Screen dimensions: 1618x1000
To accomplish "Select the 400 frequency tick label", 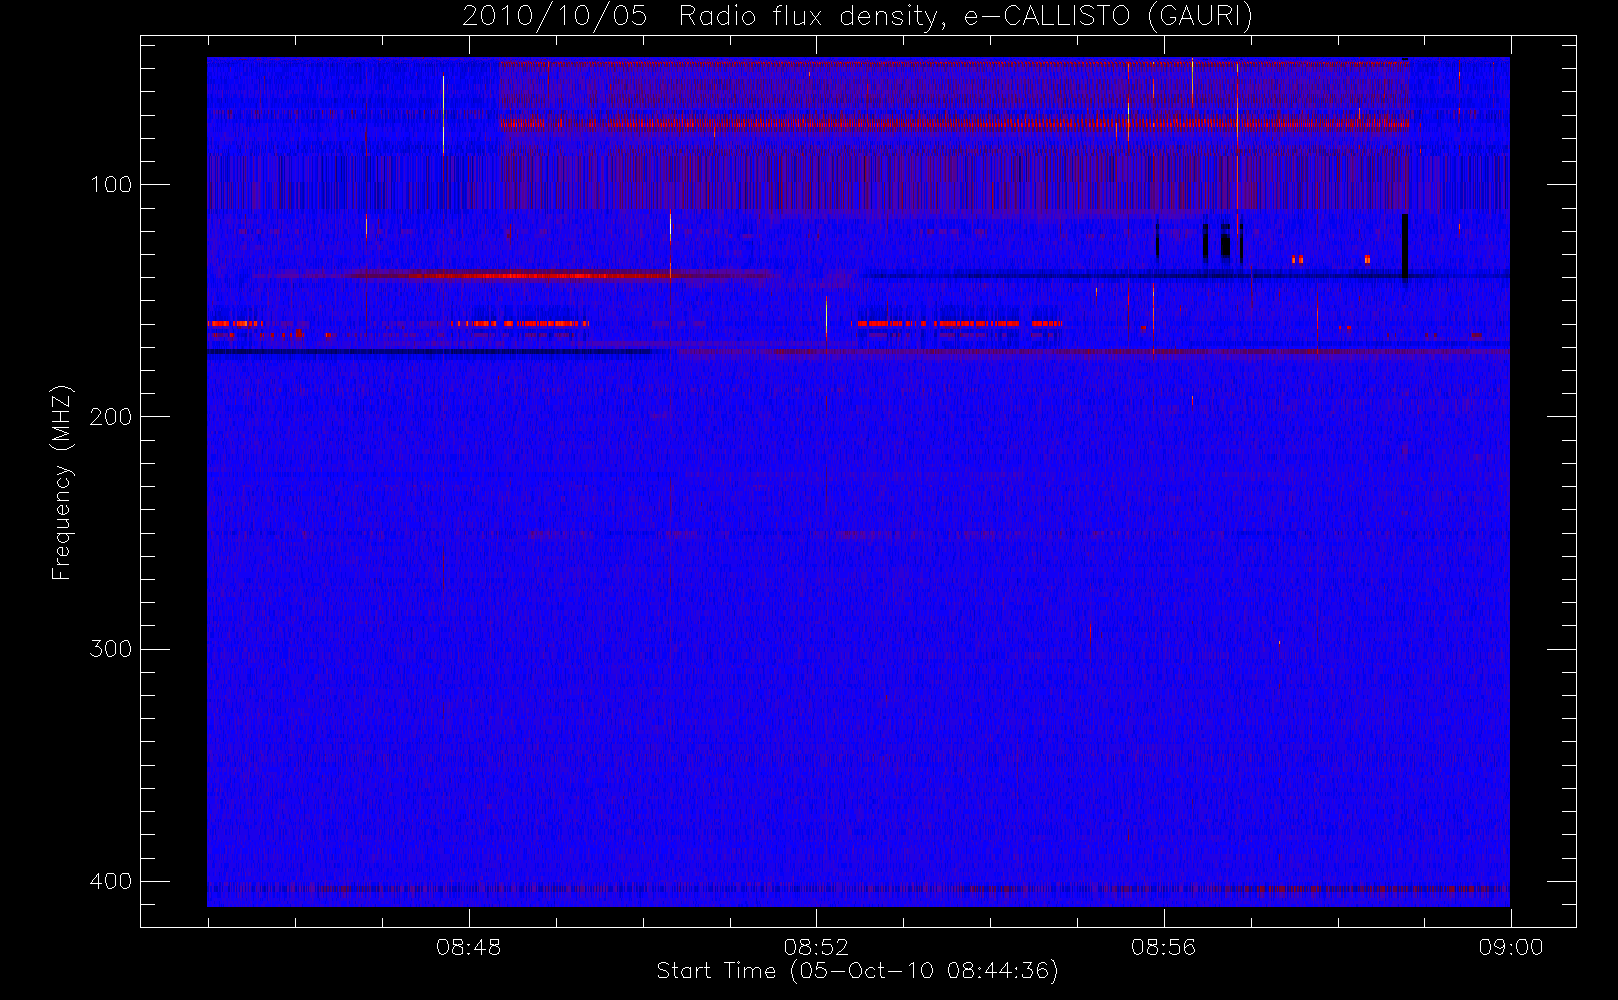I will point(110,881).
